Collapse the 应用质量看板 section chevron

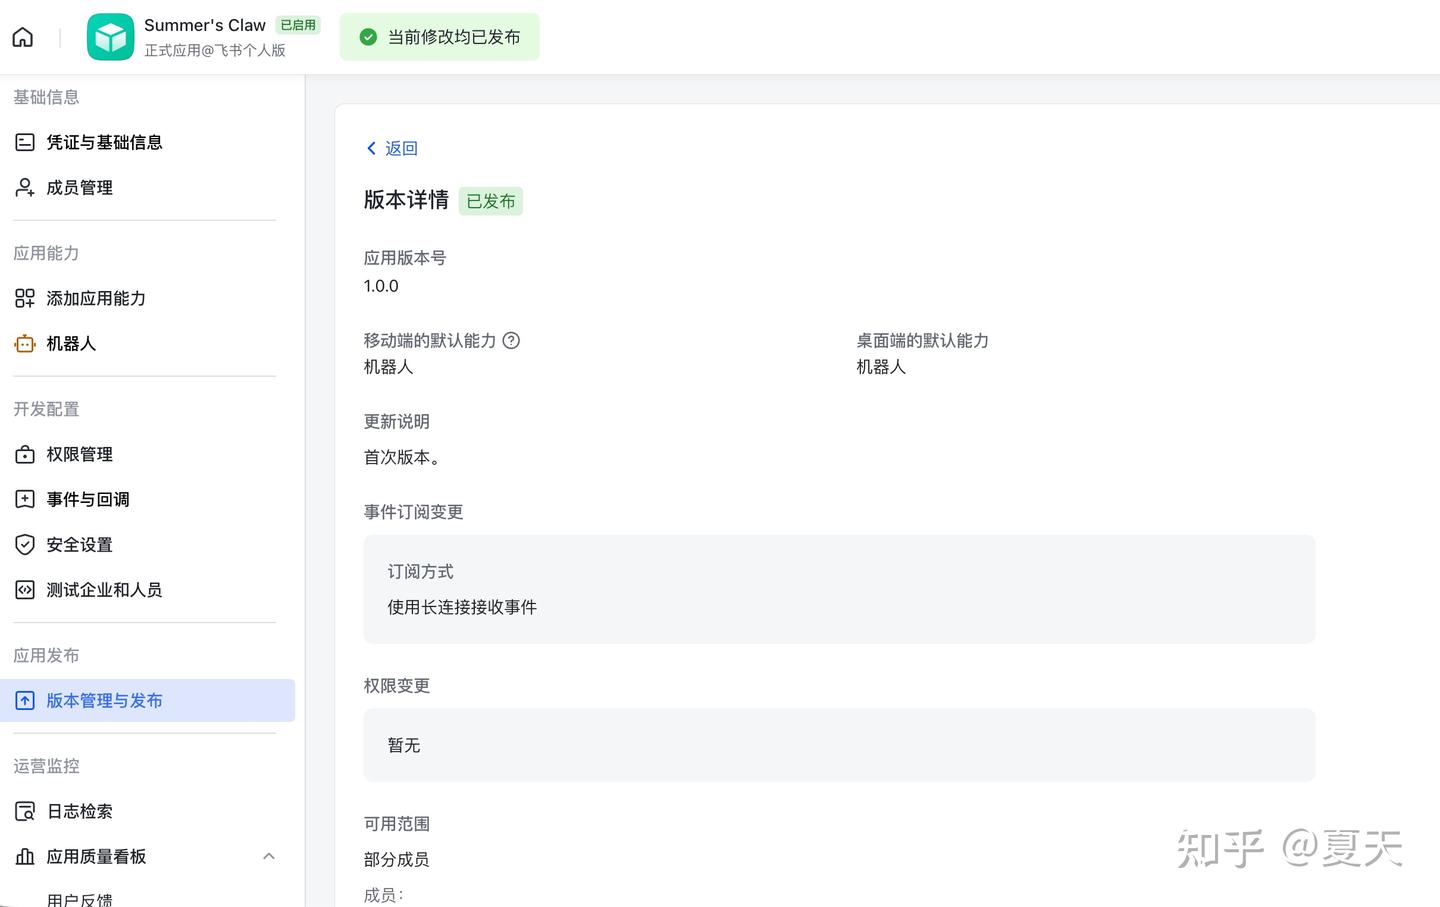pyautogui.click(x=269, y=856)
